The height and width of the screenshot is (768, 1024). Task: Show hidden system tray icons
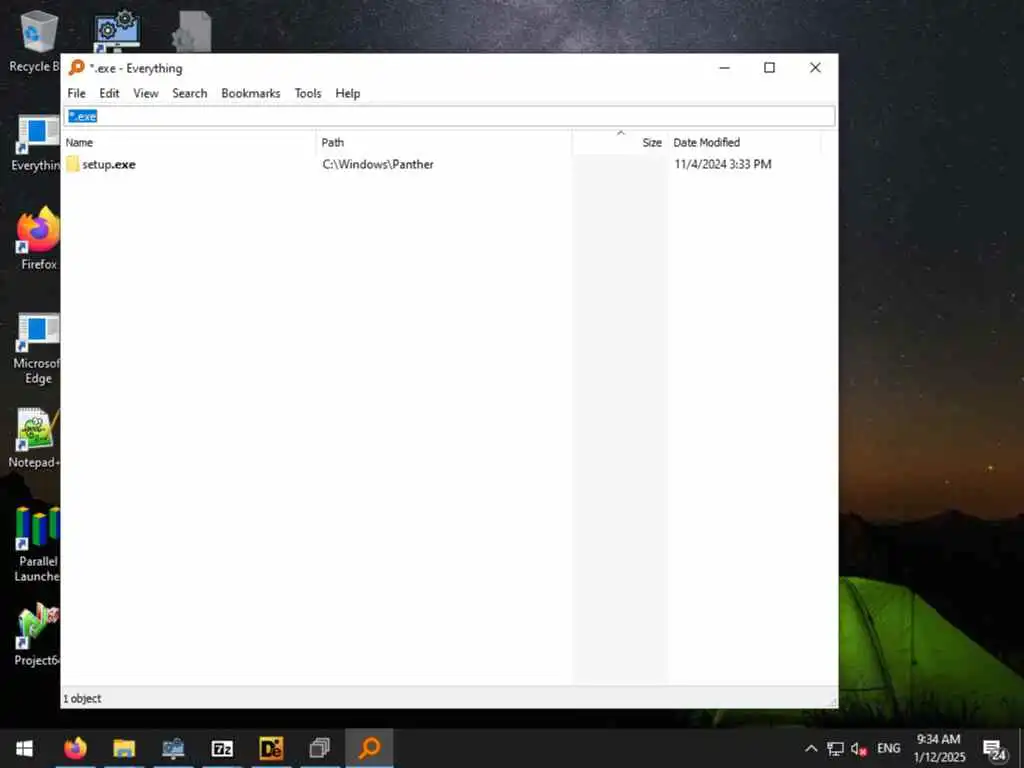(811, 748)
